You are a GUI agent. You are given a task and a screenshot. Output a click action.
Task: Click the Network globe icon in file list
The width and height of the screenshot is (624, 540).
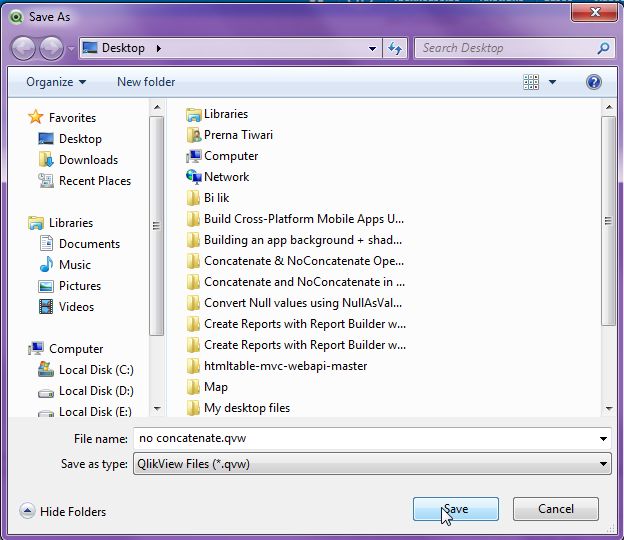coord(194,177)
